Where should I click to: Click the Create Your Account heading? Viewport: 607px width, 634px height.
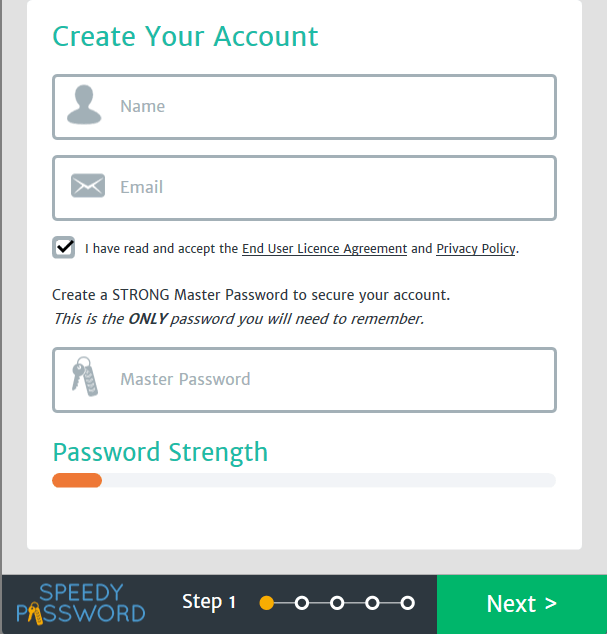pyautogui.click(x=185, y=36)
